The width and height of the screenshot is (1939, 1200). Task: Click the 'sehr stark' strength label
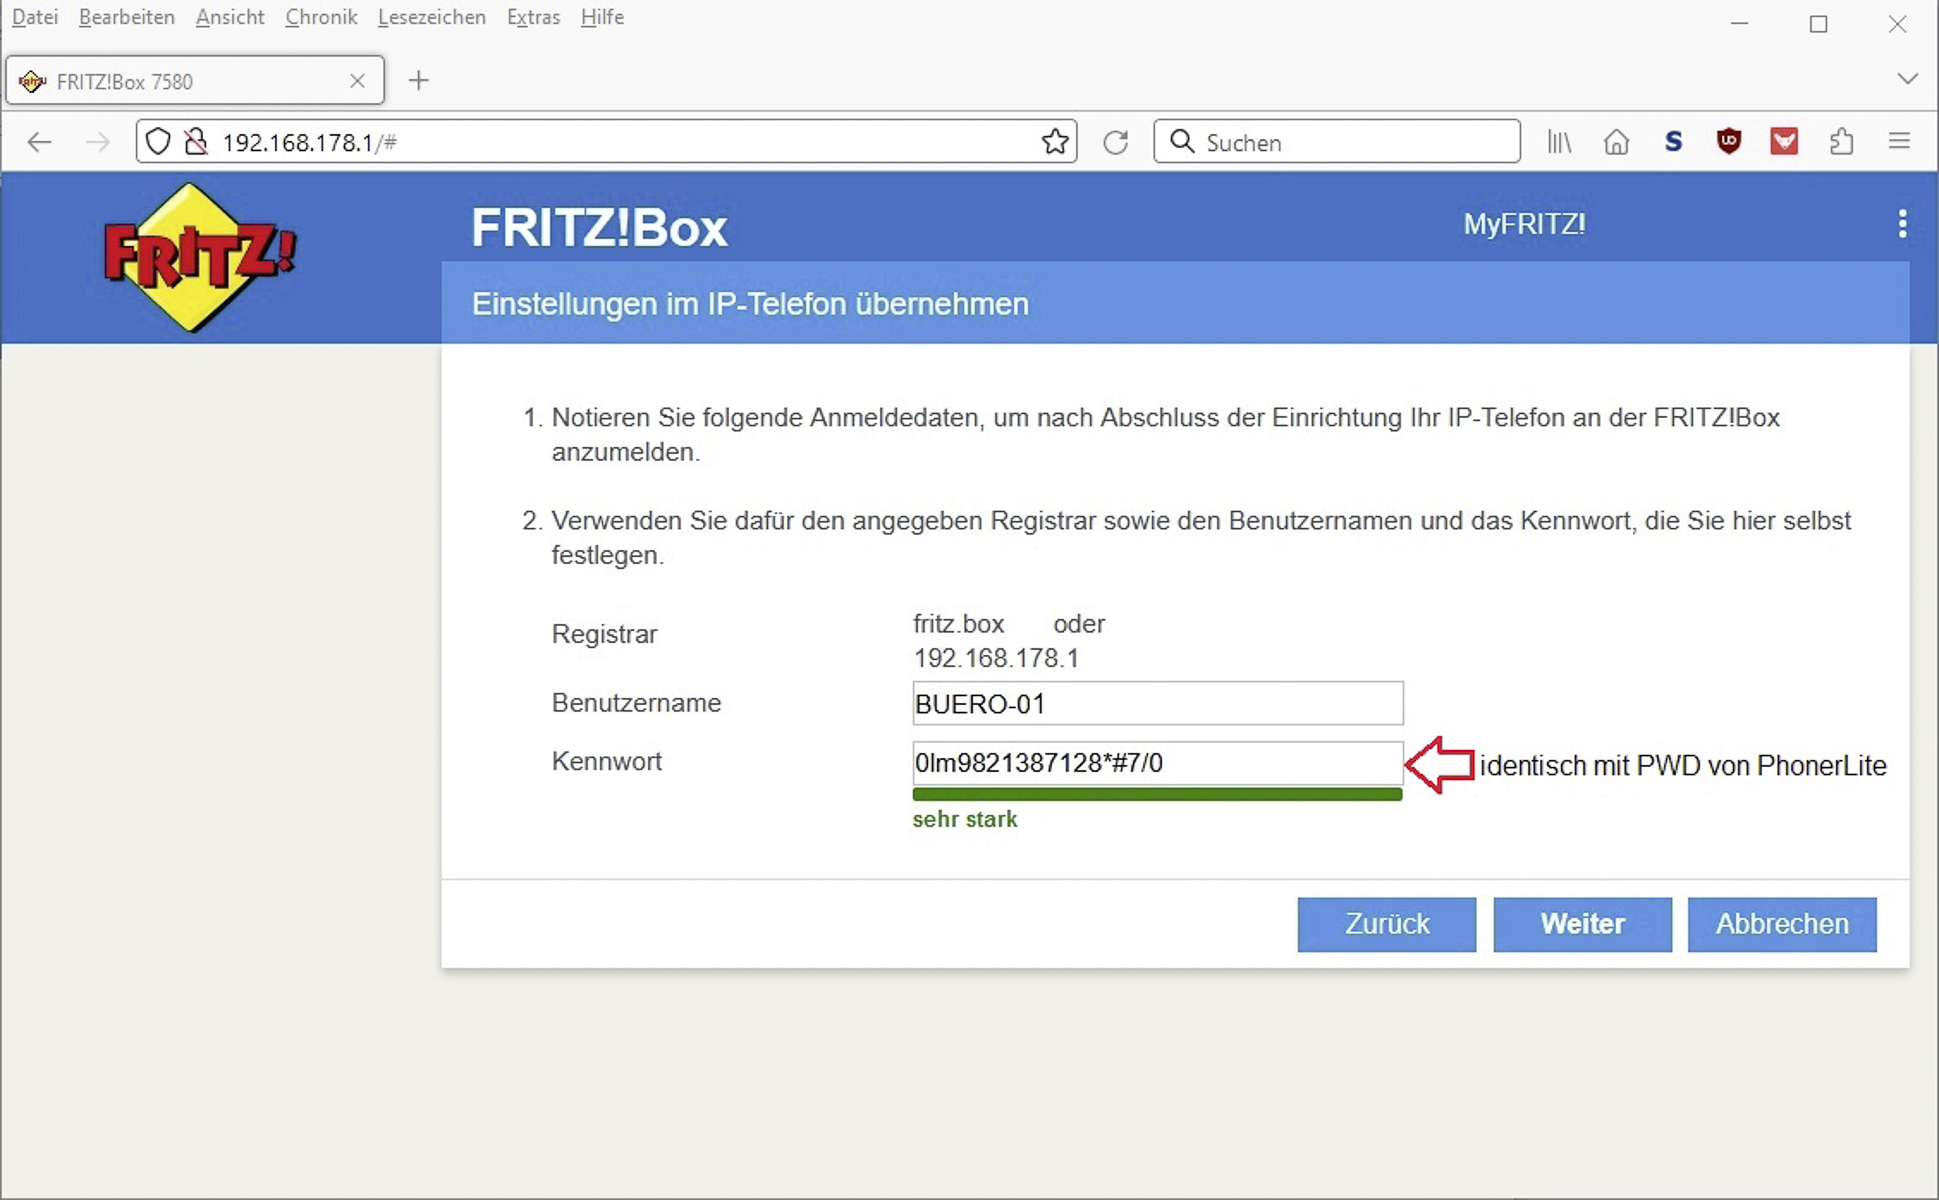[x=965, y=820]
